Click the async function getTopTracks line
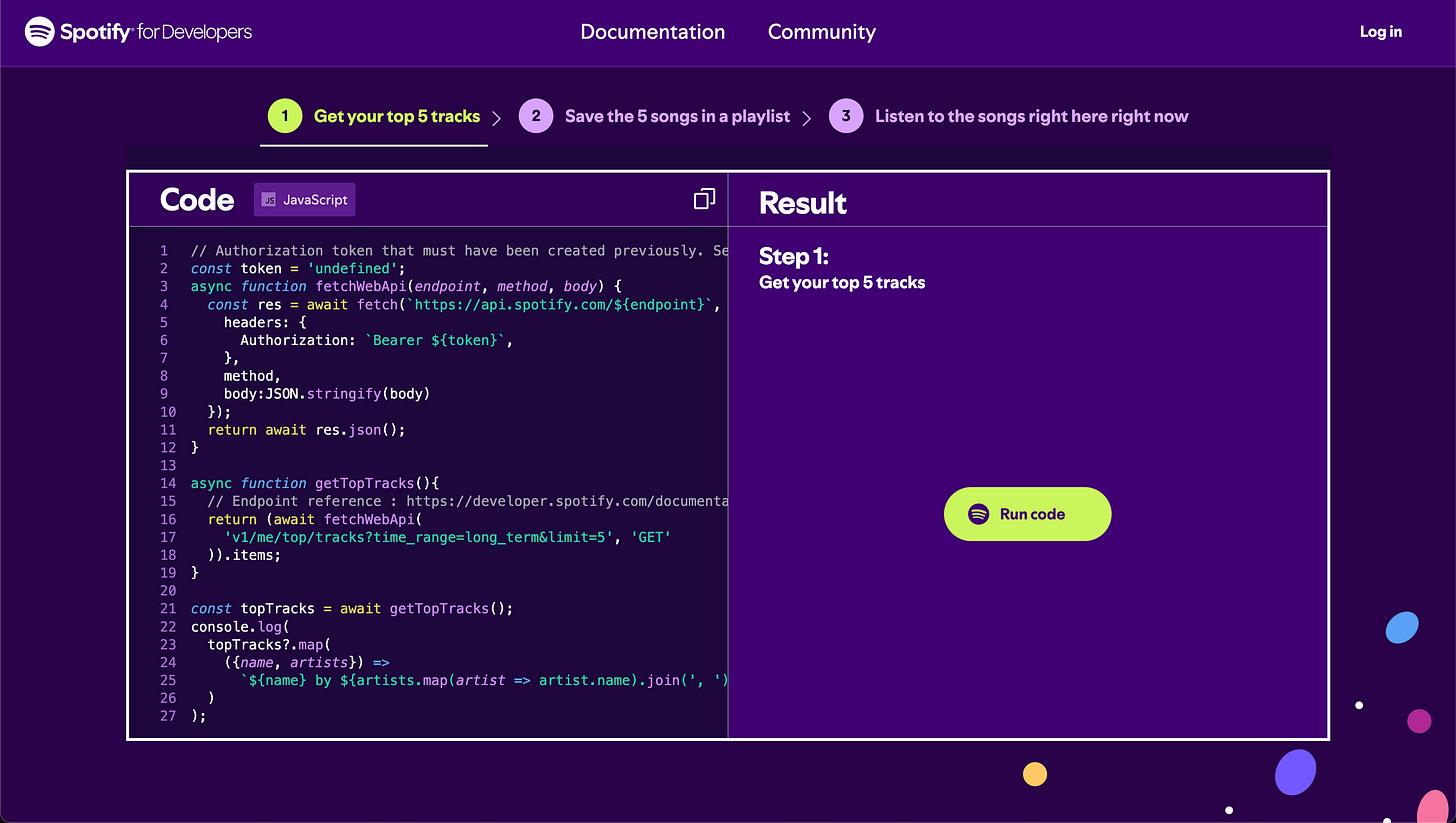The image size is (1456, 823). pyautogui.click(x=315, y=482)
